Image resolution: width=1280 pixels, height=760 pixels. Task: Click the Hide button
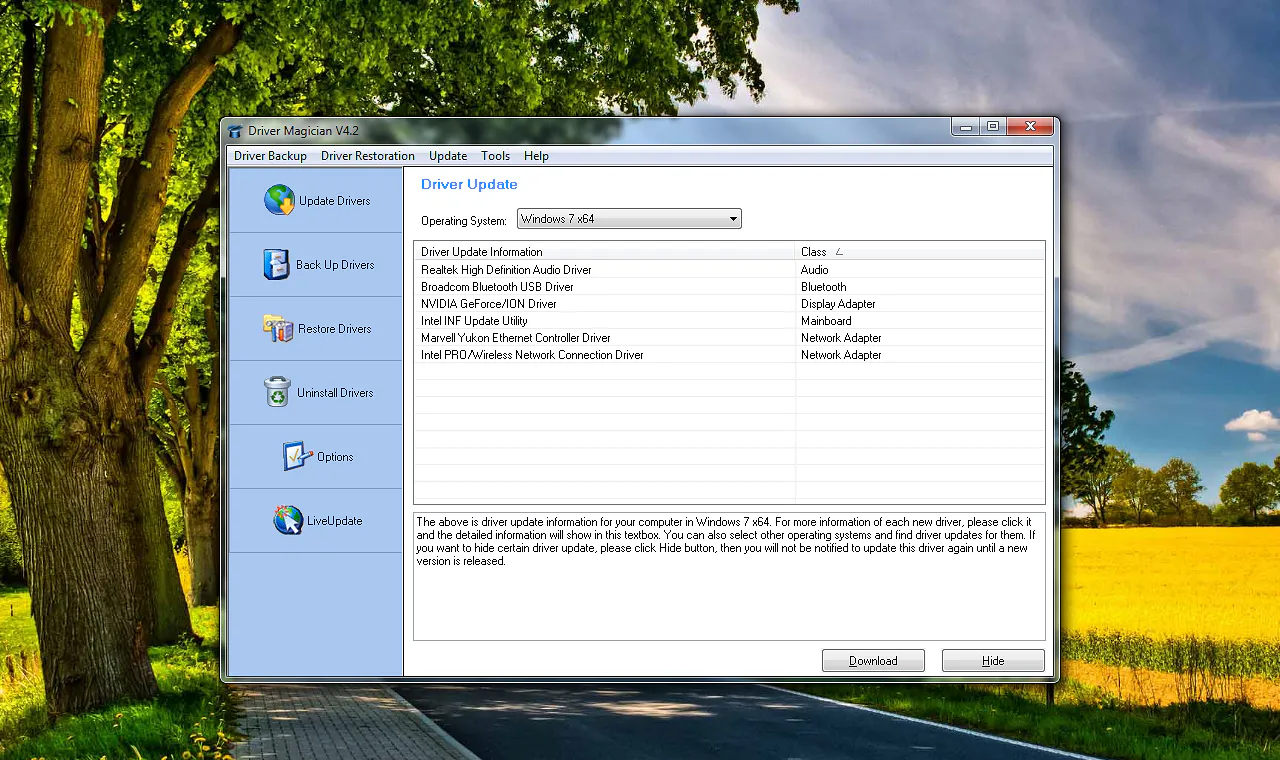(992, 660)
